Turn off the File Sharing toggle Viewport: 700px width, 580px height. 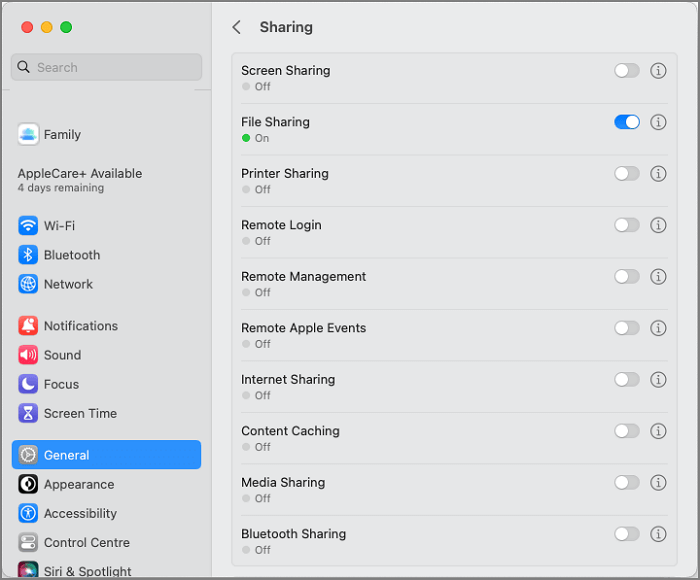coord(627,122)
